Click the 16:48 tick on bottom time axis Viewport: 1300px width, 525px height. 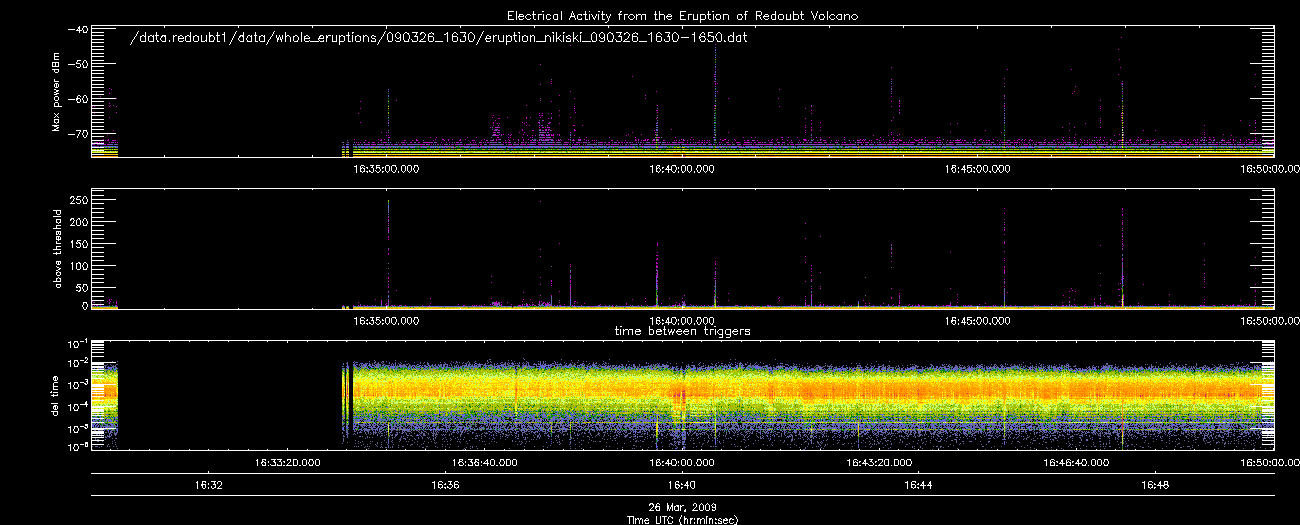point(1156,485)
